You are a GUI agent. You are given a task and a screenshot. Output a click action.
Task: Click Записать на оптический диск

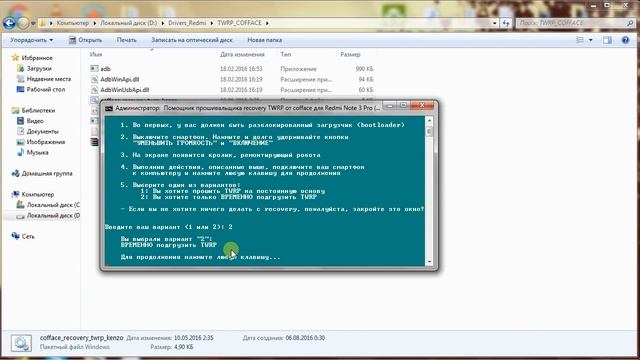pos(192,40)
